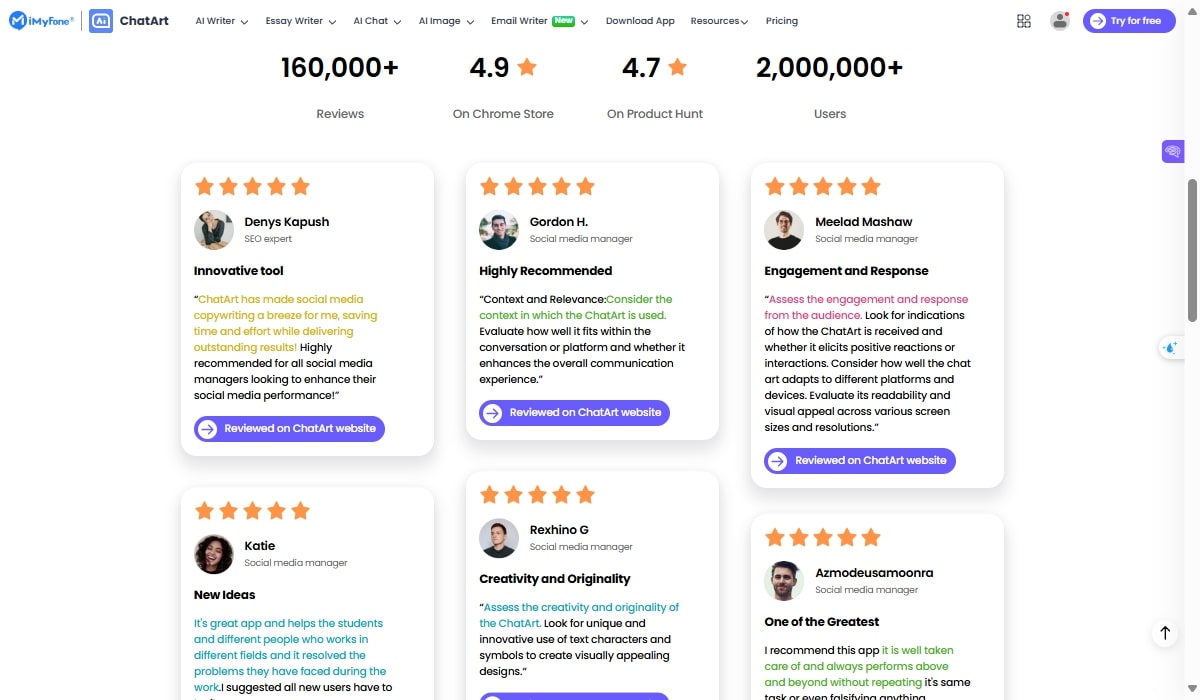Click the ChatArt logo icon
This screenshot has width=1200, height=700.
[101, 21]
